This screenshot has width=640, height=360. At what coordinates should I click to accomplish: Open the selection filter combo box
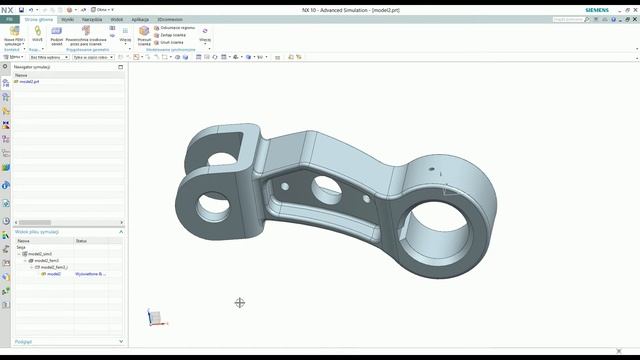point(49,57)
